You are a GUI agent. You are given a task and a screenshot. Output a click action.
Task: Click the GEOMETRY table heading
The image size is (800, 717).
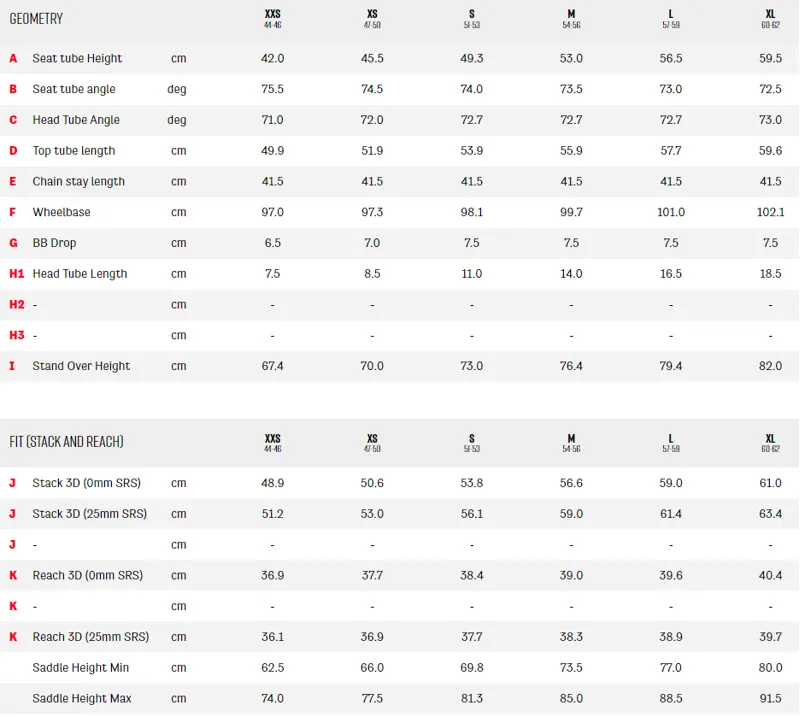[x=37, y=19]
